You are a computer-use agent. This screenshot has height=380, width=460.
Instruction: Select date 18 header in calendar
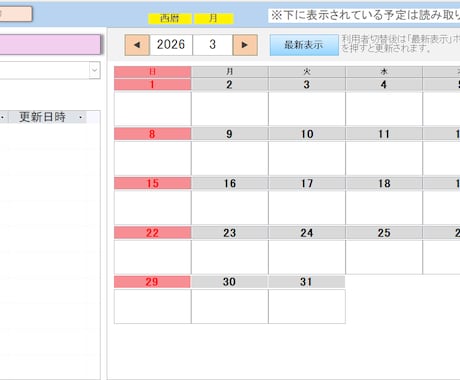384,183
